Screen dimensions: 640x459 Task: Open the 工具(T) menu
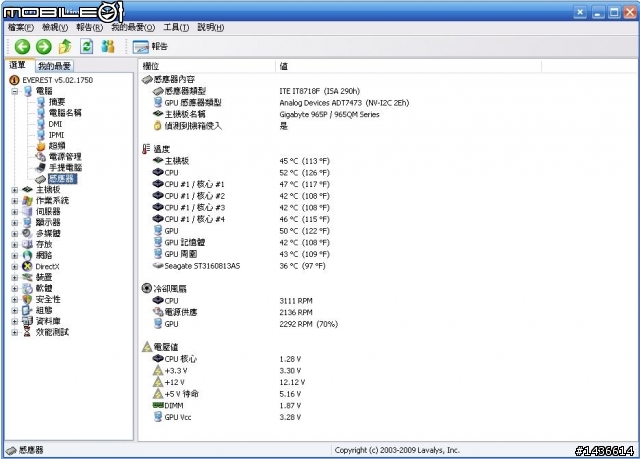[176, 27]
